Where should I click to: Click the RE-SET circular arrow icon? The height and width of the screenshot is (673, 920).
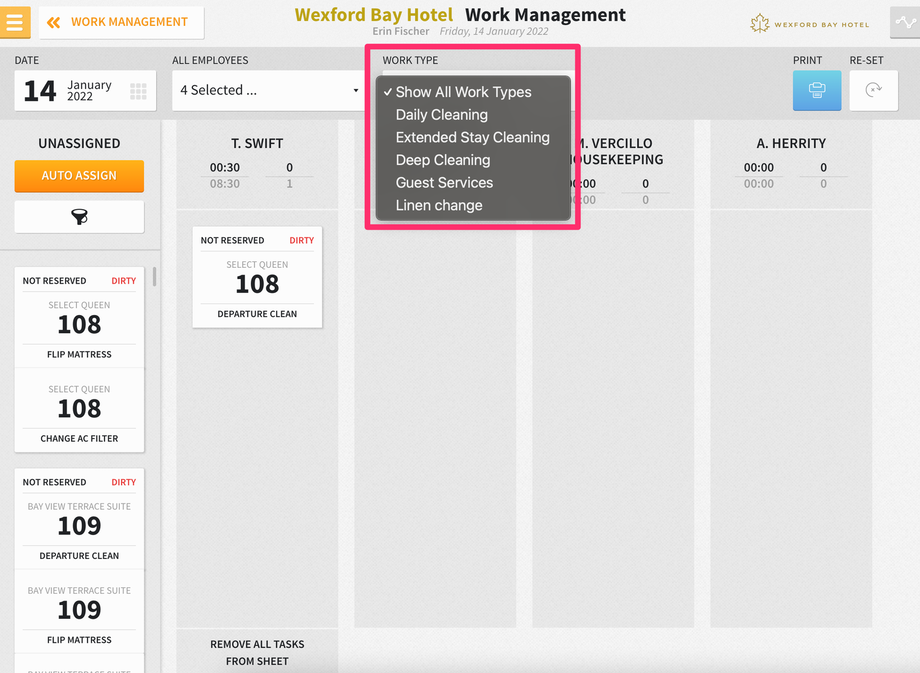pyautogui.click(x=874, y=90)
